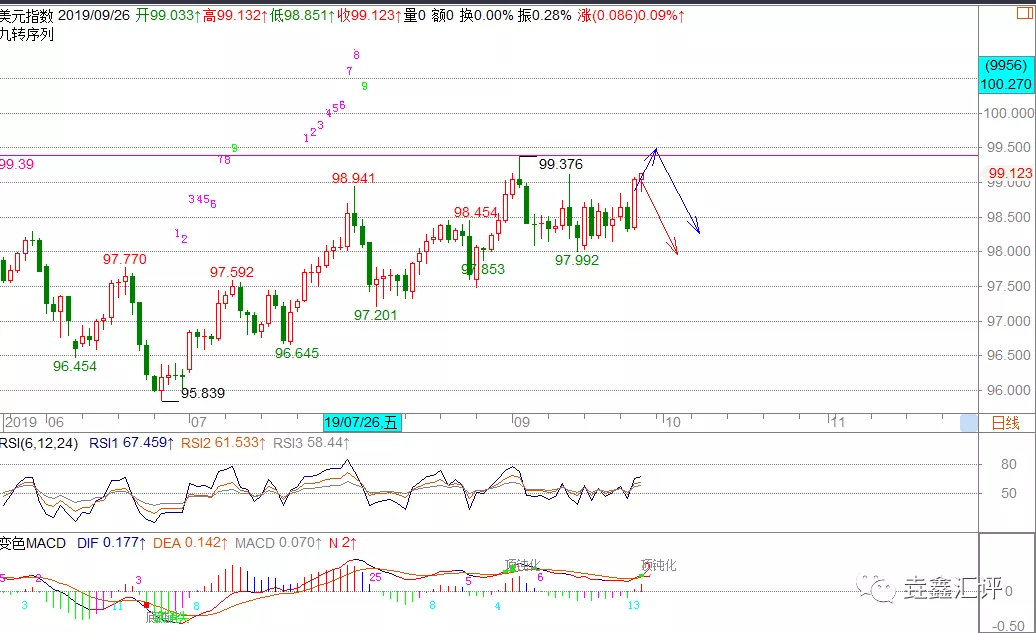Click the N 2 value in MACD header
Screen dimensions: 1036x633
click(343, 543)
